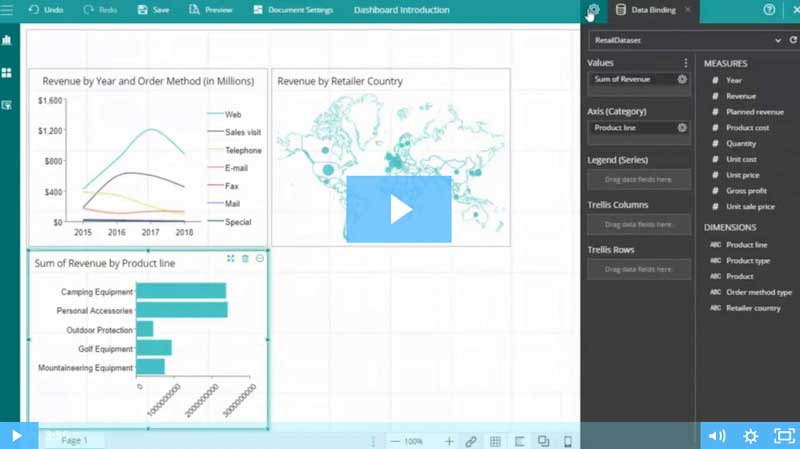Open the dashboard Preview
The width and height of the screenshot is (800, 449).
[211, 10]
